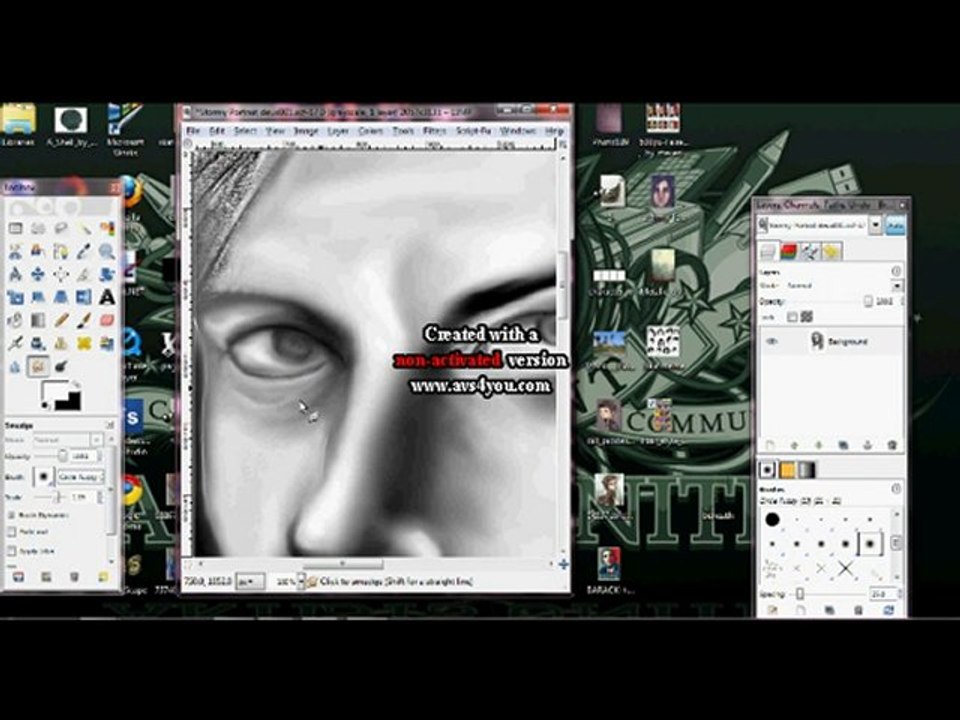
Task: Open the File menu
Action: pos(193,131)
